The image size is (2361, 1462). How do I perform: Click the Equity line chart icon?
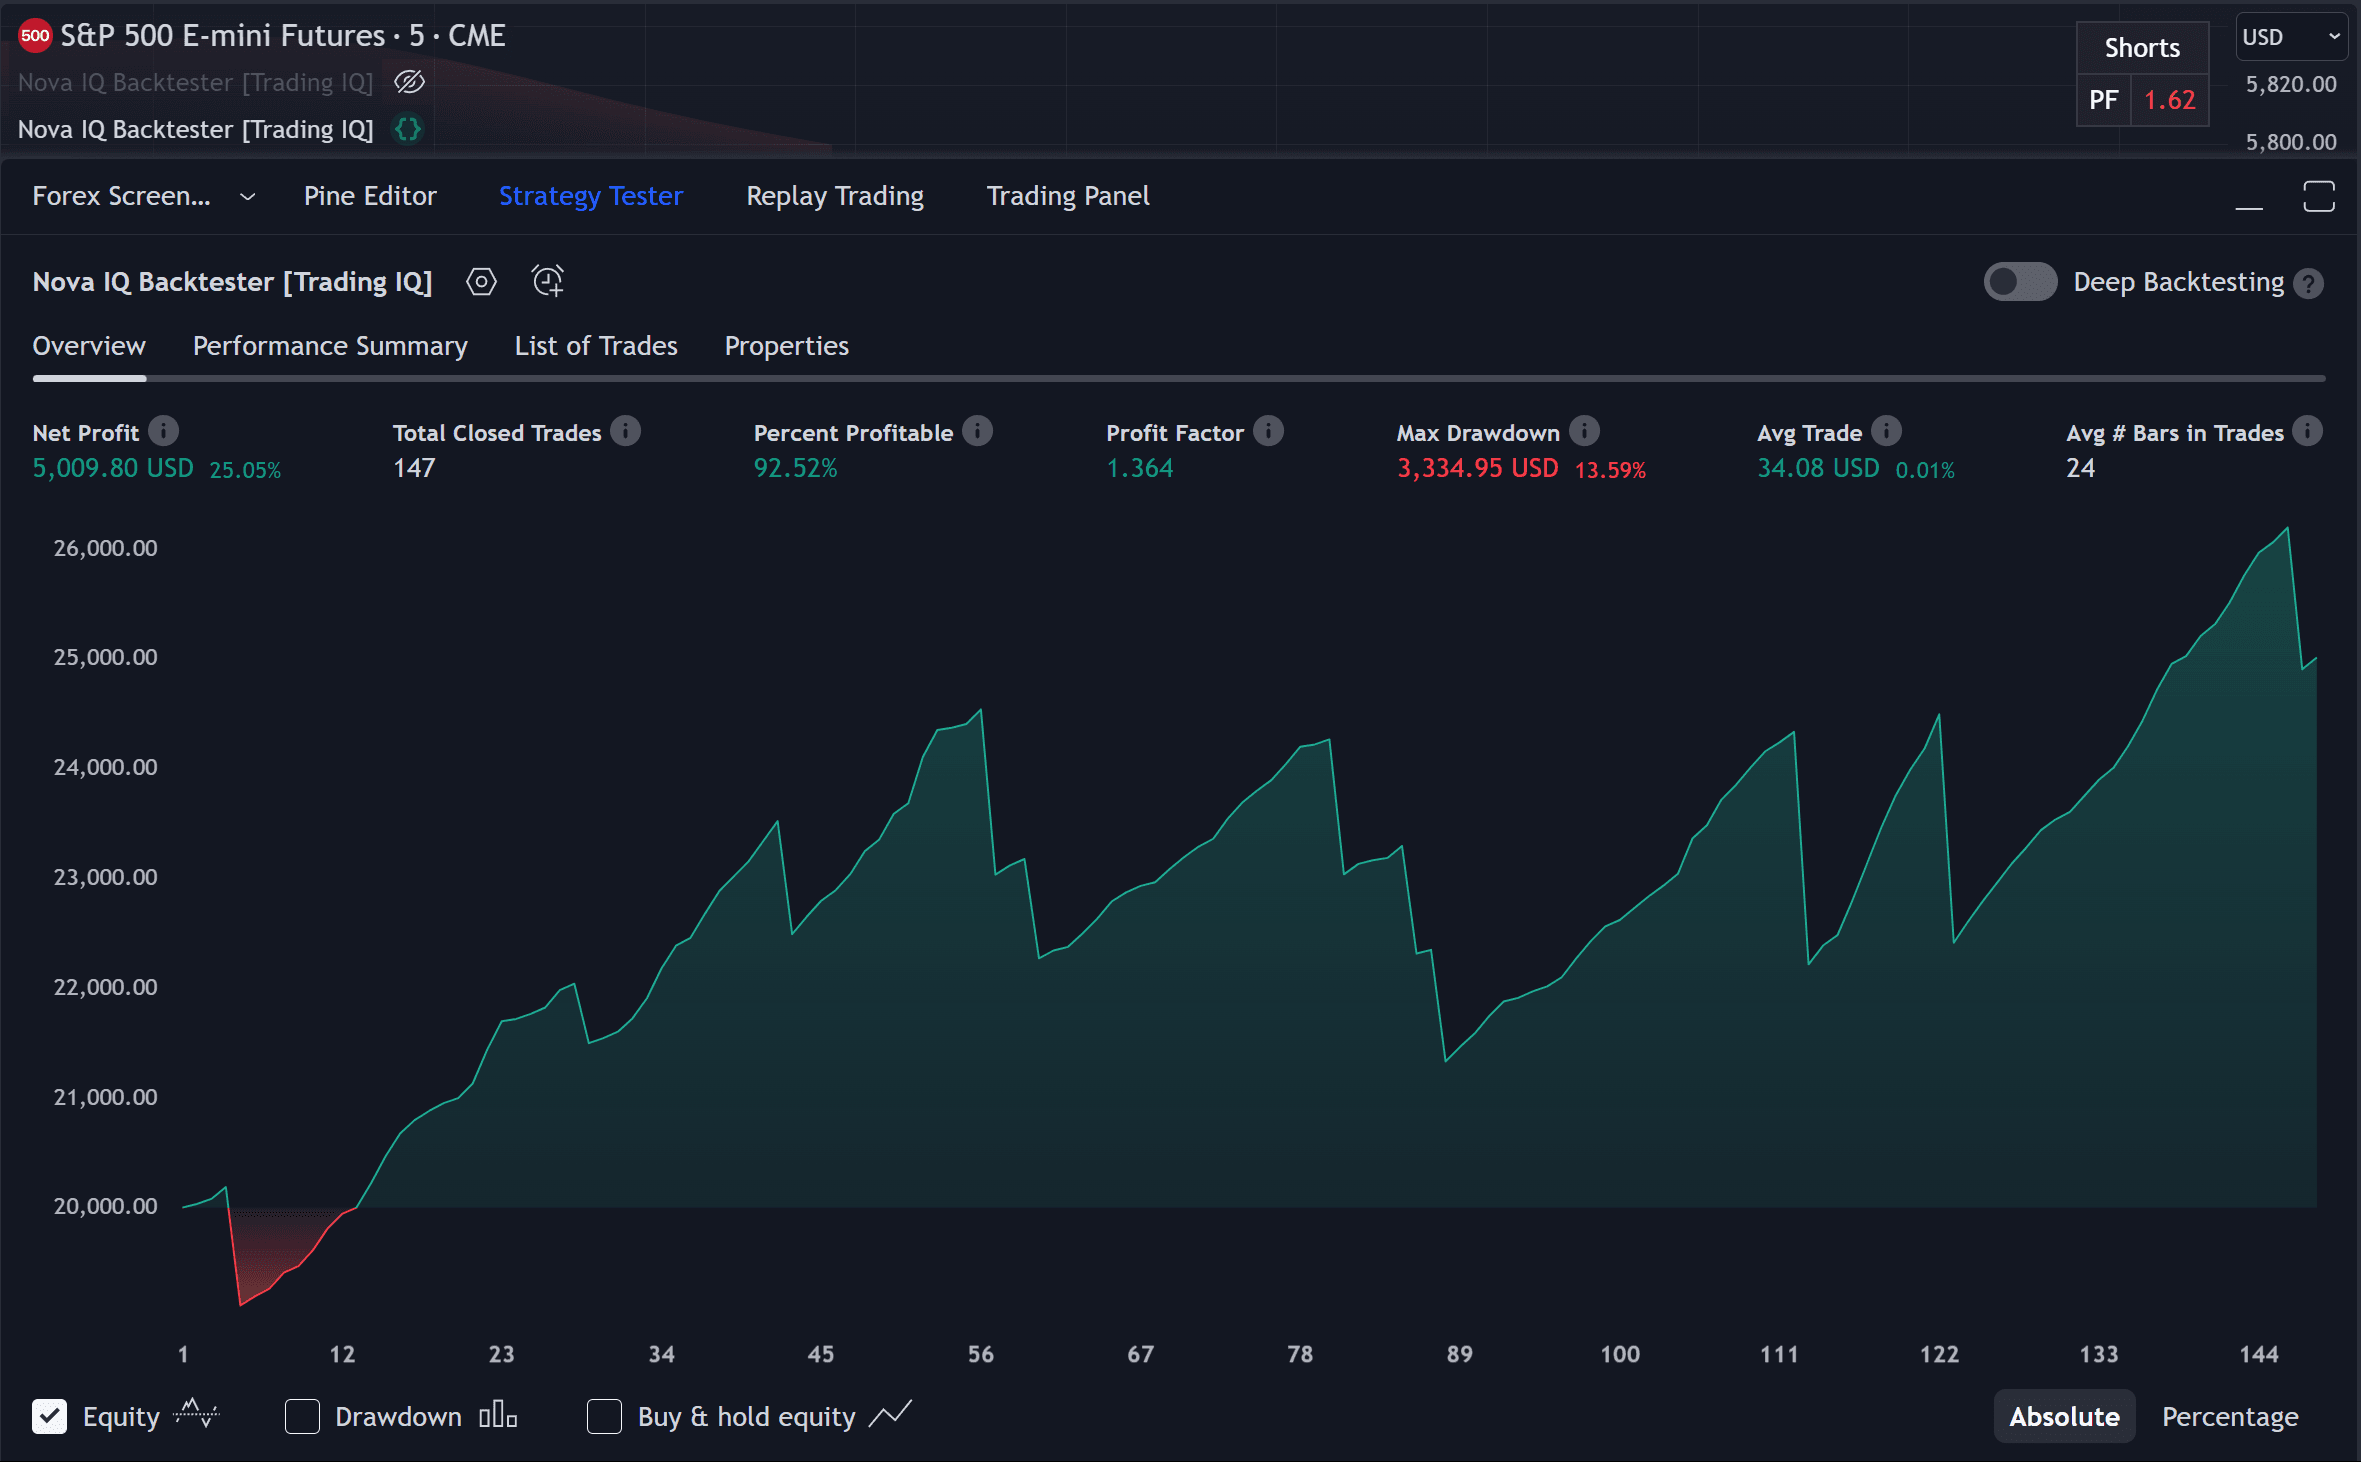coord(197,1414)
